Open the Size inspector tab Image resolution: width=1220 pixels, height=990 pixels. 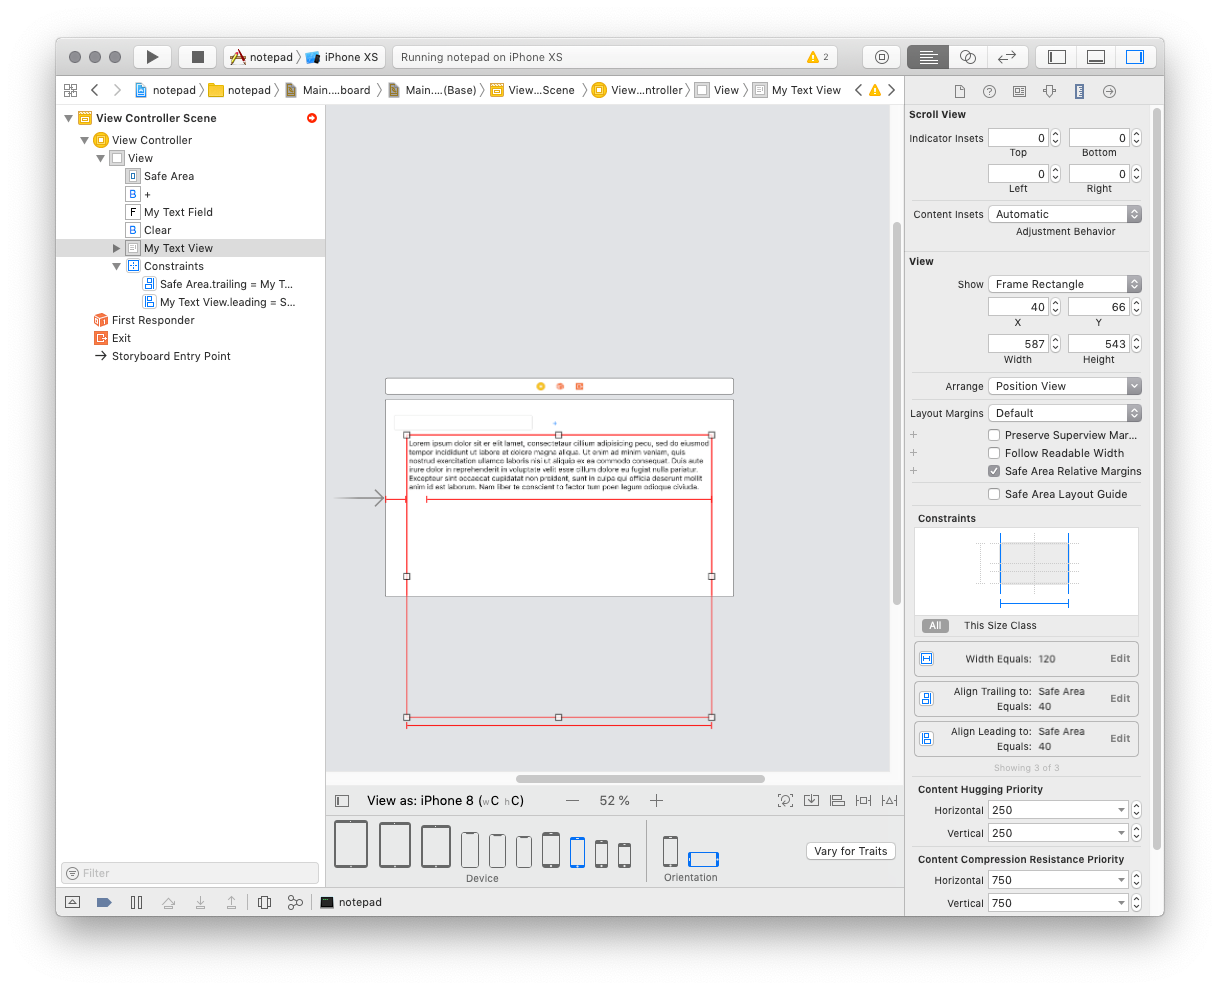(x=1079, y=91)
